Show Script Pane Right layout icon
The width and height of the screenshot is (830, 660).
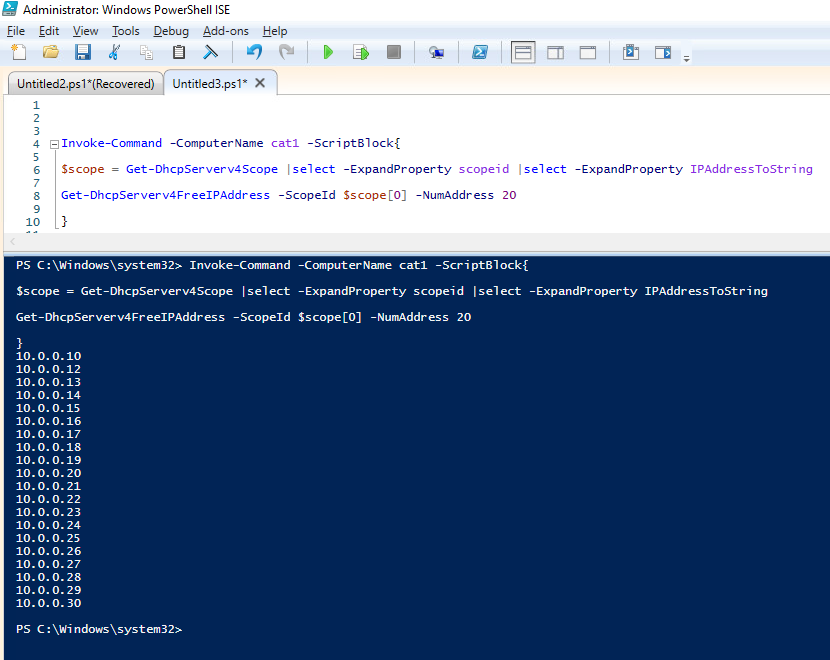(555, 52)
